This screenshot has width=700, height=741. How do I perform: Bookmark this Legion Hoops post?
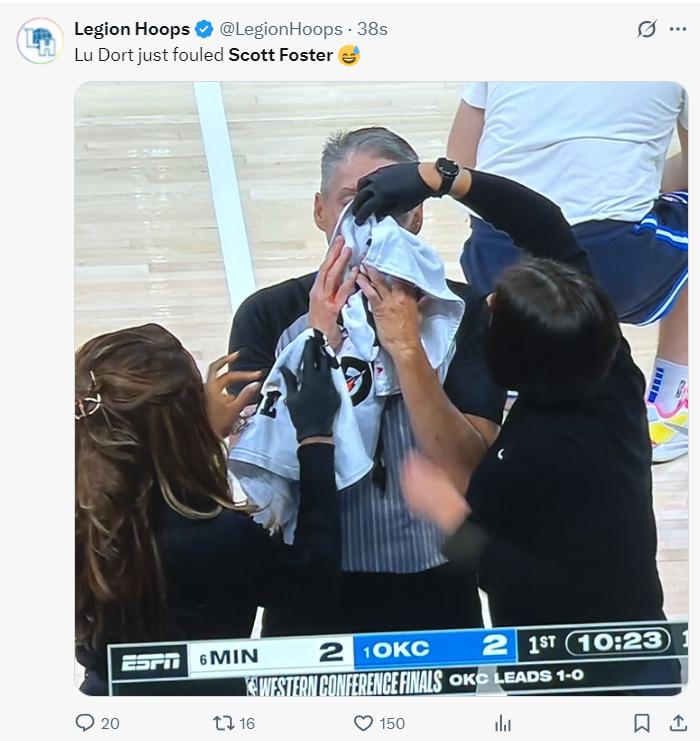[642, 723]
